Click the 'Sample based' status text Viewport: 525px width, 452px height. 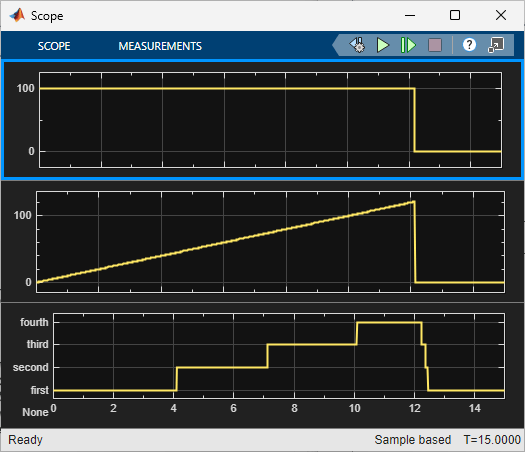[x=412, y=440]
